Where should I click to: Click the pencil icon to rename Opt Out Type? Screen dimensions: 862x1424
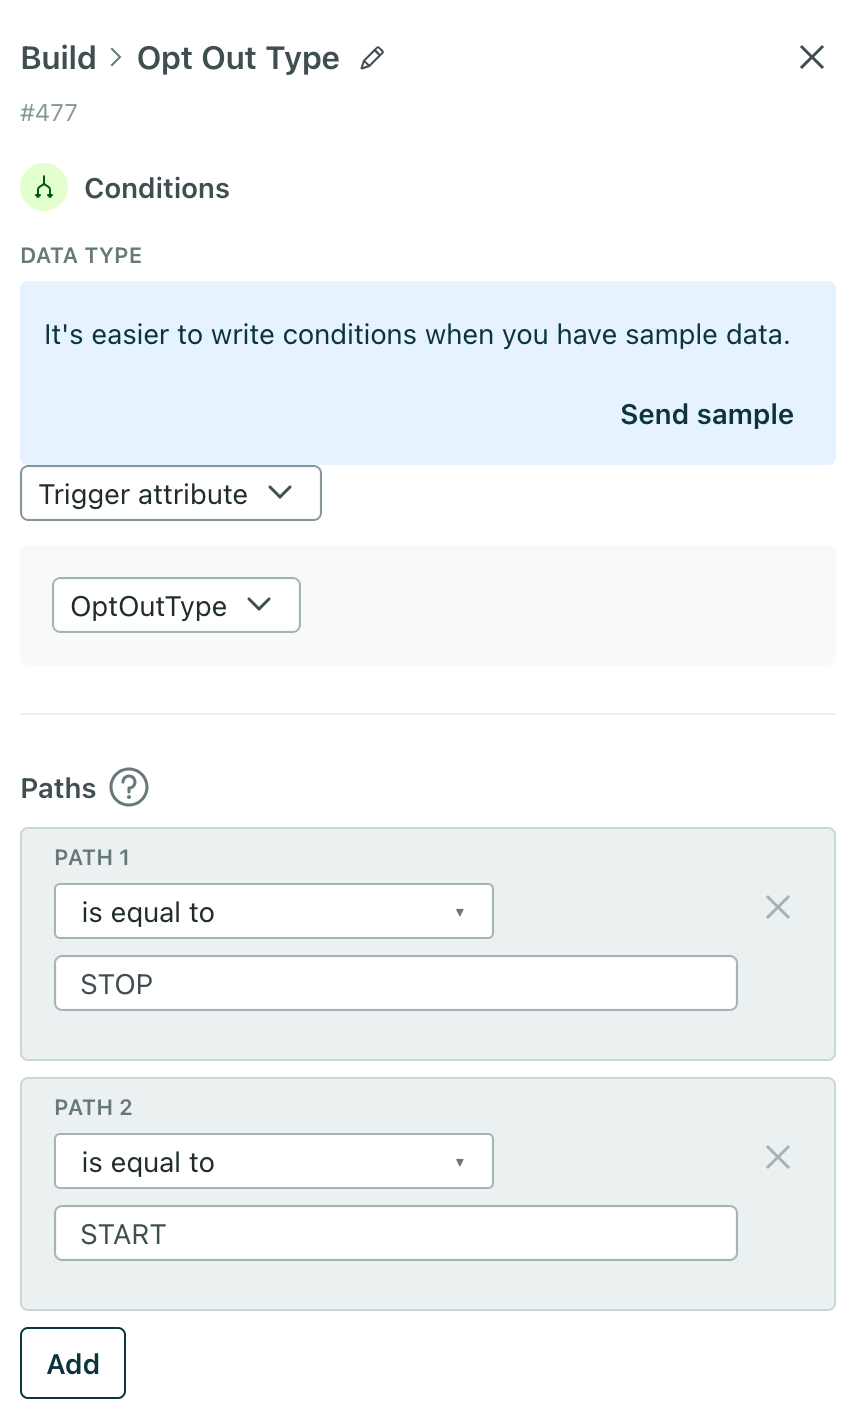click(372, 59)
